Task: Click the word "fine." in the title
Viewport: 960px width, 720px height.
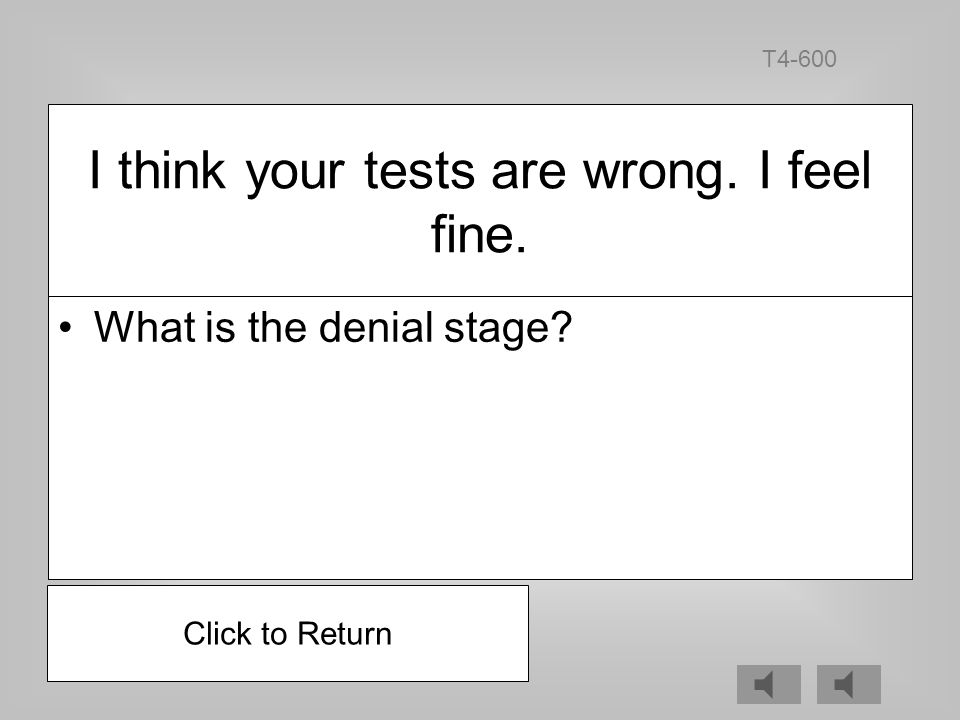Action: (479, 234)
